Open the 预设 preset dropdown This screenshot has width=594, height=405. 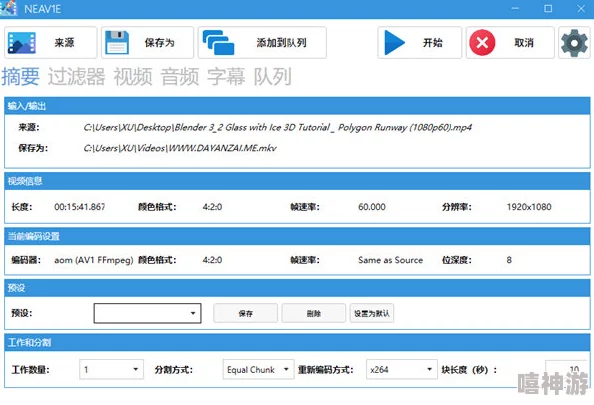click(x=147, y=313)
